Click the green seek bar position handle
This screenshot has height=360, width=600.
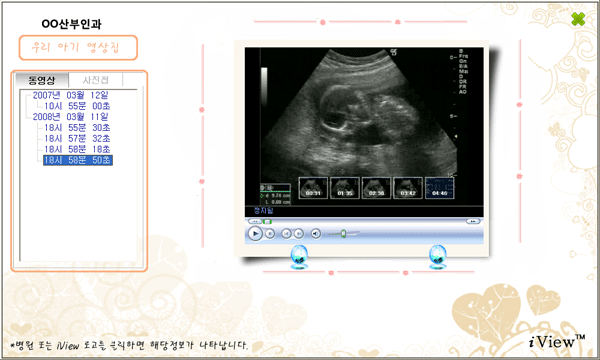pyautogui.click(x=267, y=222)
